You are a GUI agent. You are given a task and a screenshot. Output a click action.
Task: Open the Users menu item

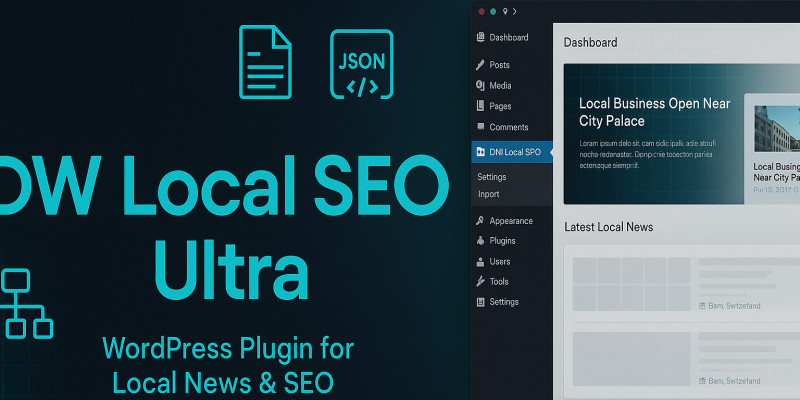499,261
